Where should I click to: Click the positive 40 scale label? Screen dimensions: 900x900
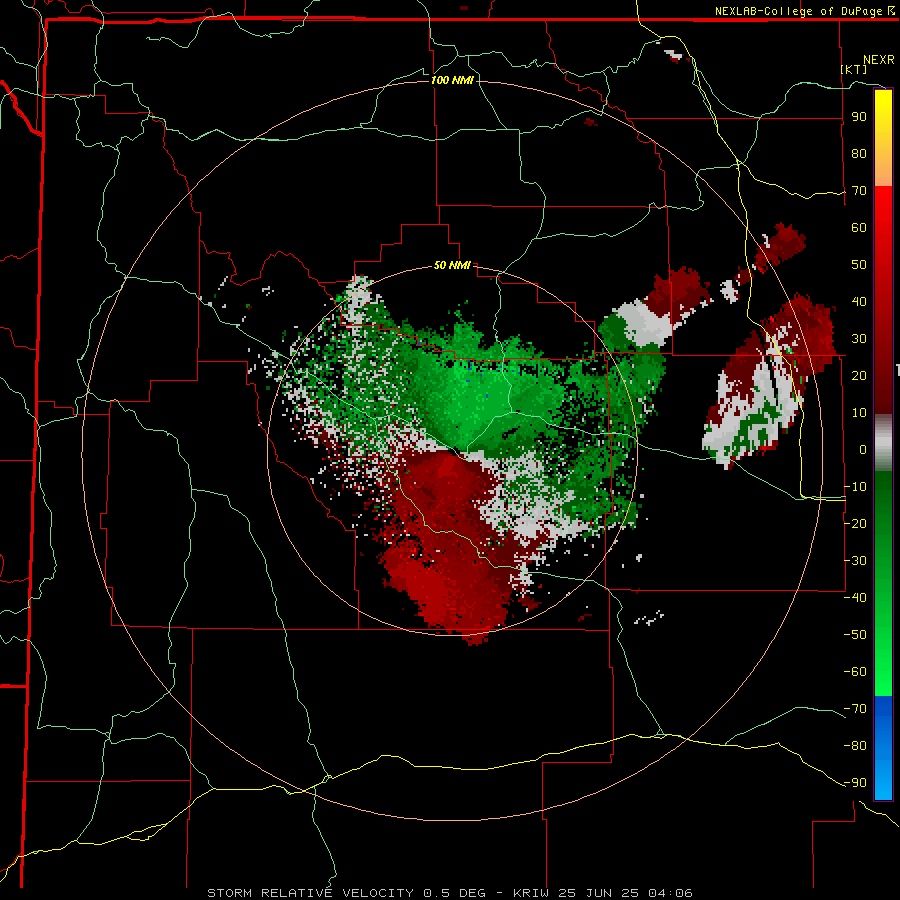coord(859,301)
